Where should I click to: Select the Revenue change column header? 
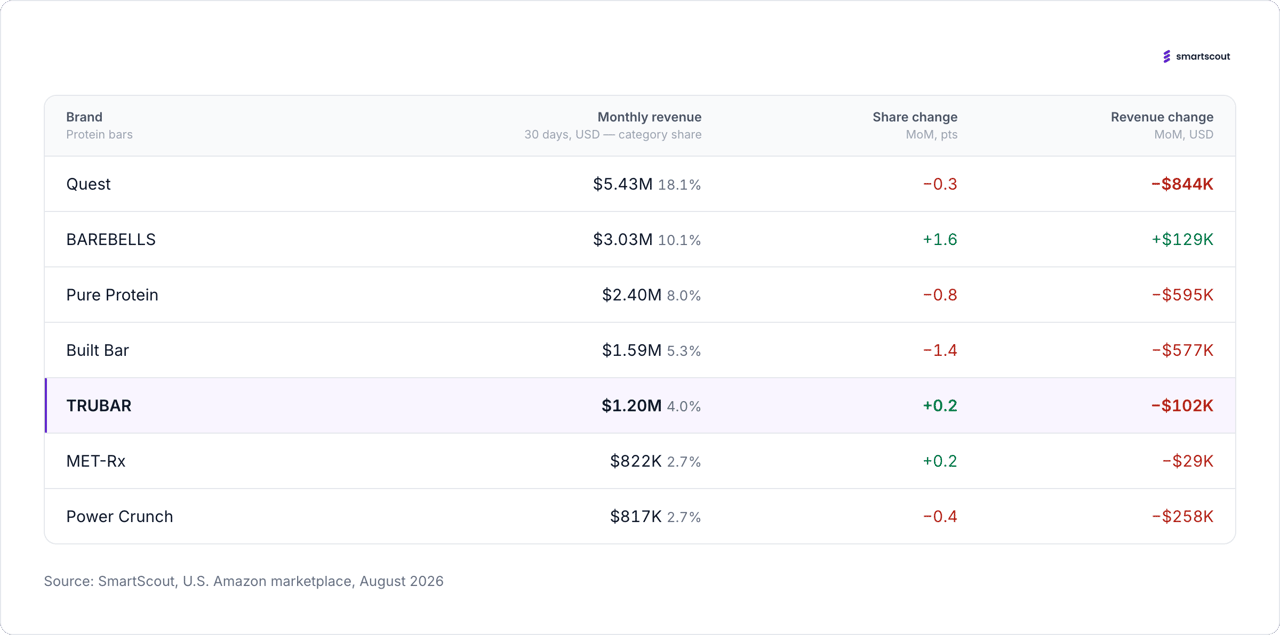pos(1162,117)
